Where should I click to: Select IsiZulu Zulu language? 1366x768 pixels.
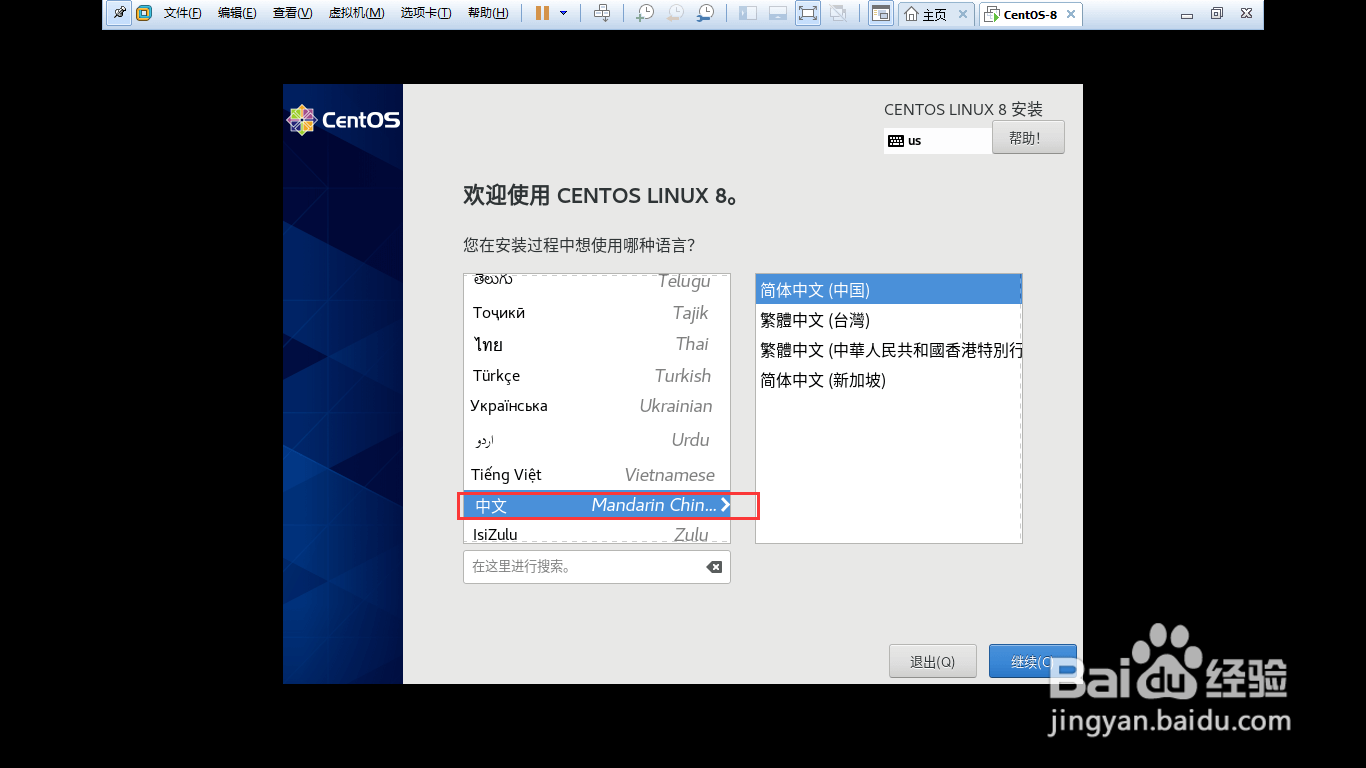tap(597, 534)
